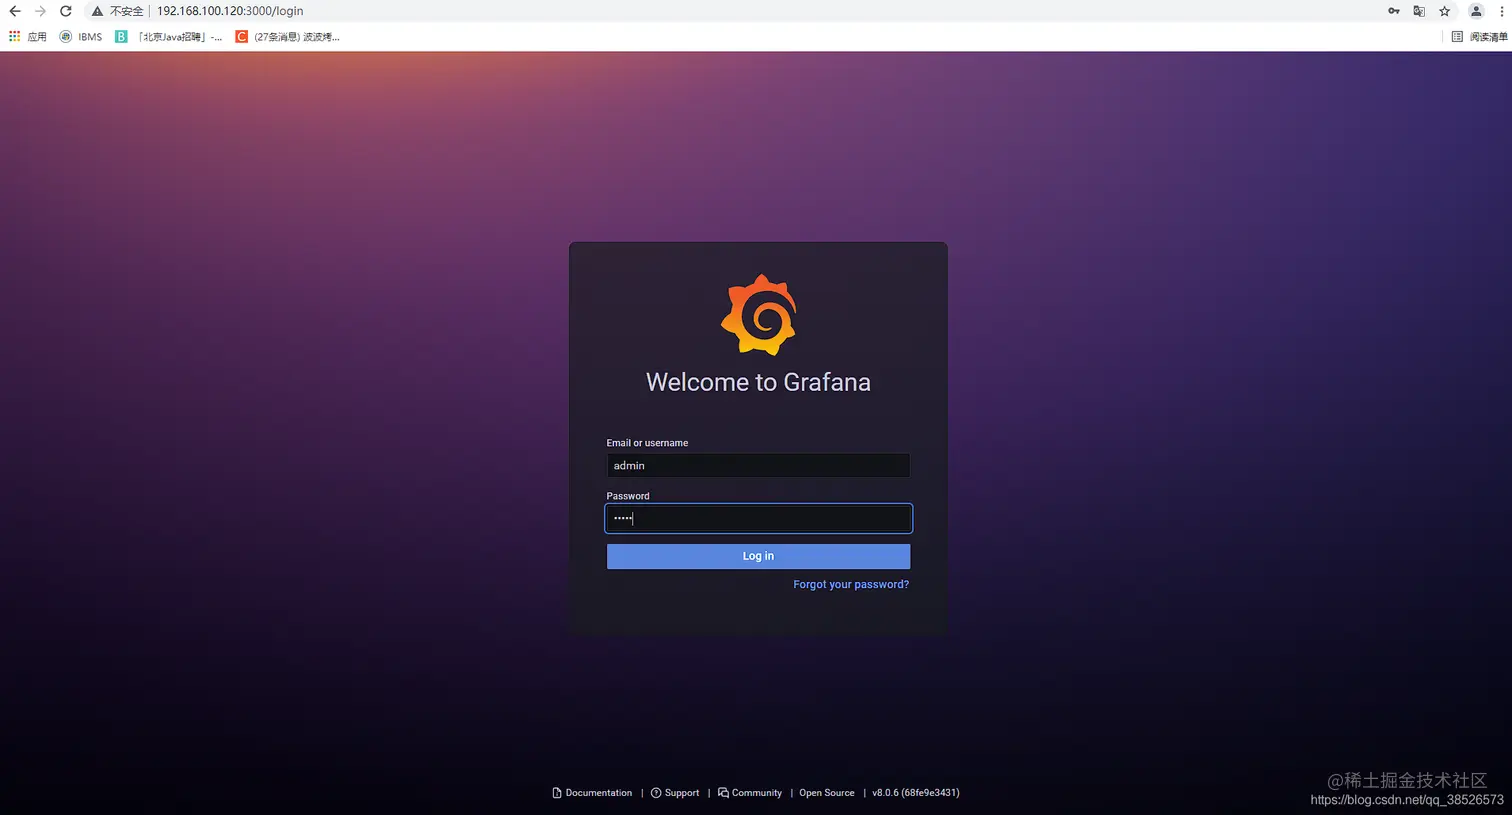This screenshot has width=1512, height=815.
Task: Click the Forgot your password link
Action: pyautogui.click(x=851, y=584)
